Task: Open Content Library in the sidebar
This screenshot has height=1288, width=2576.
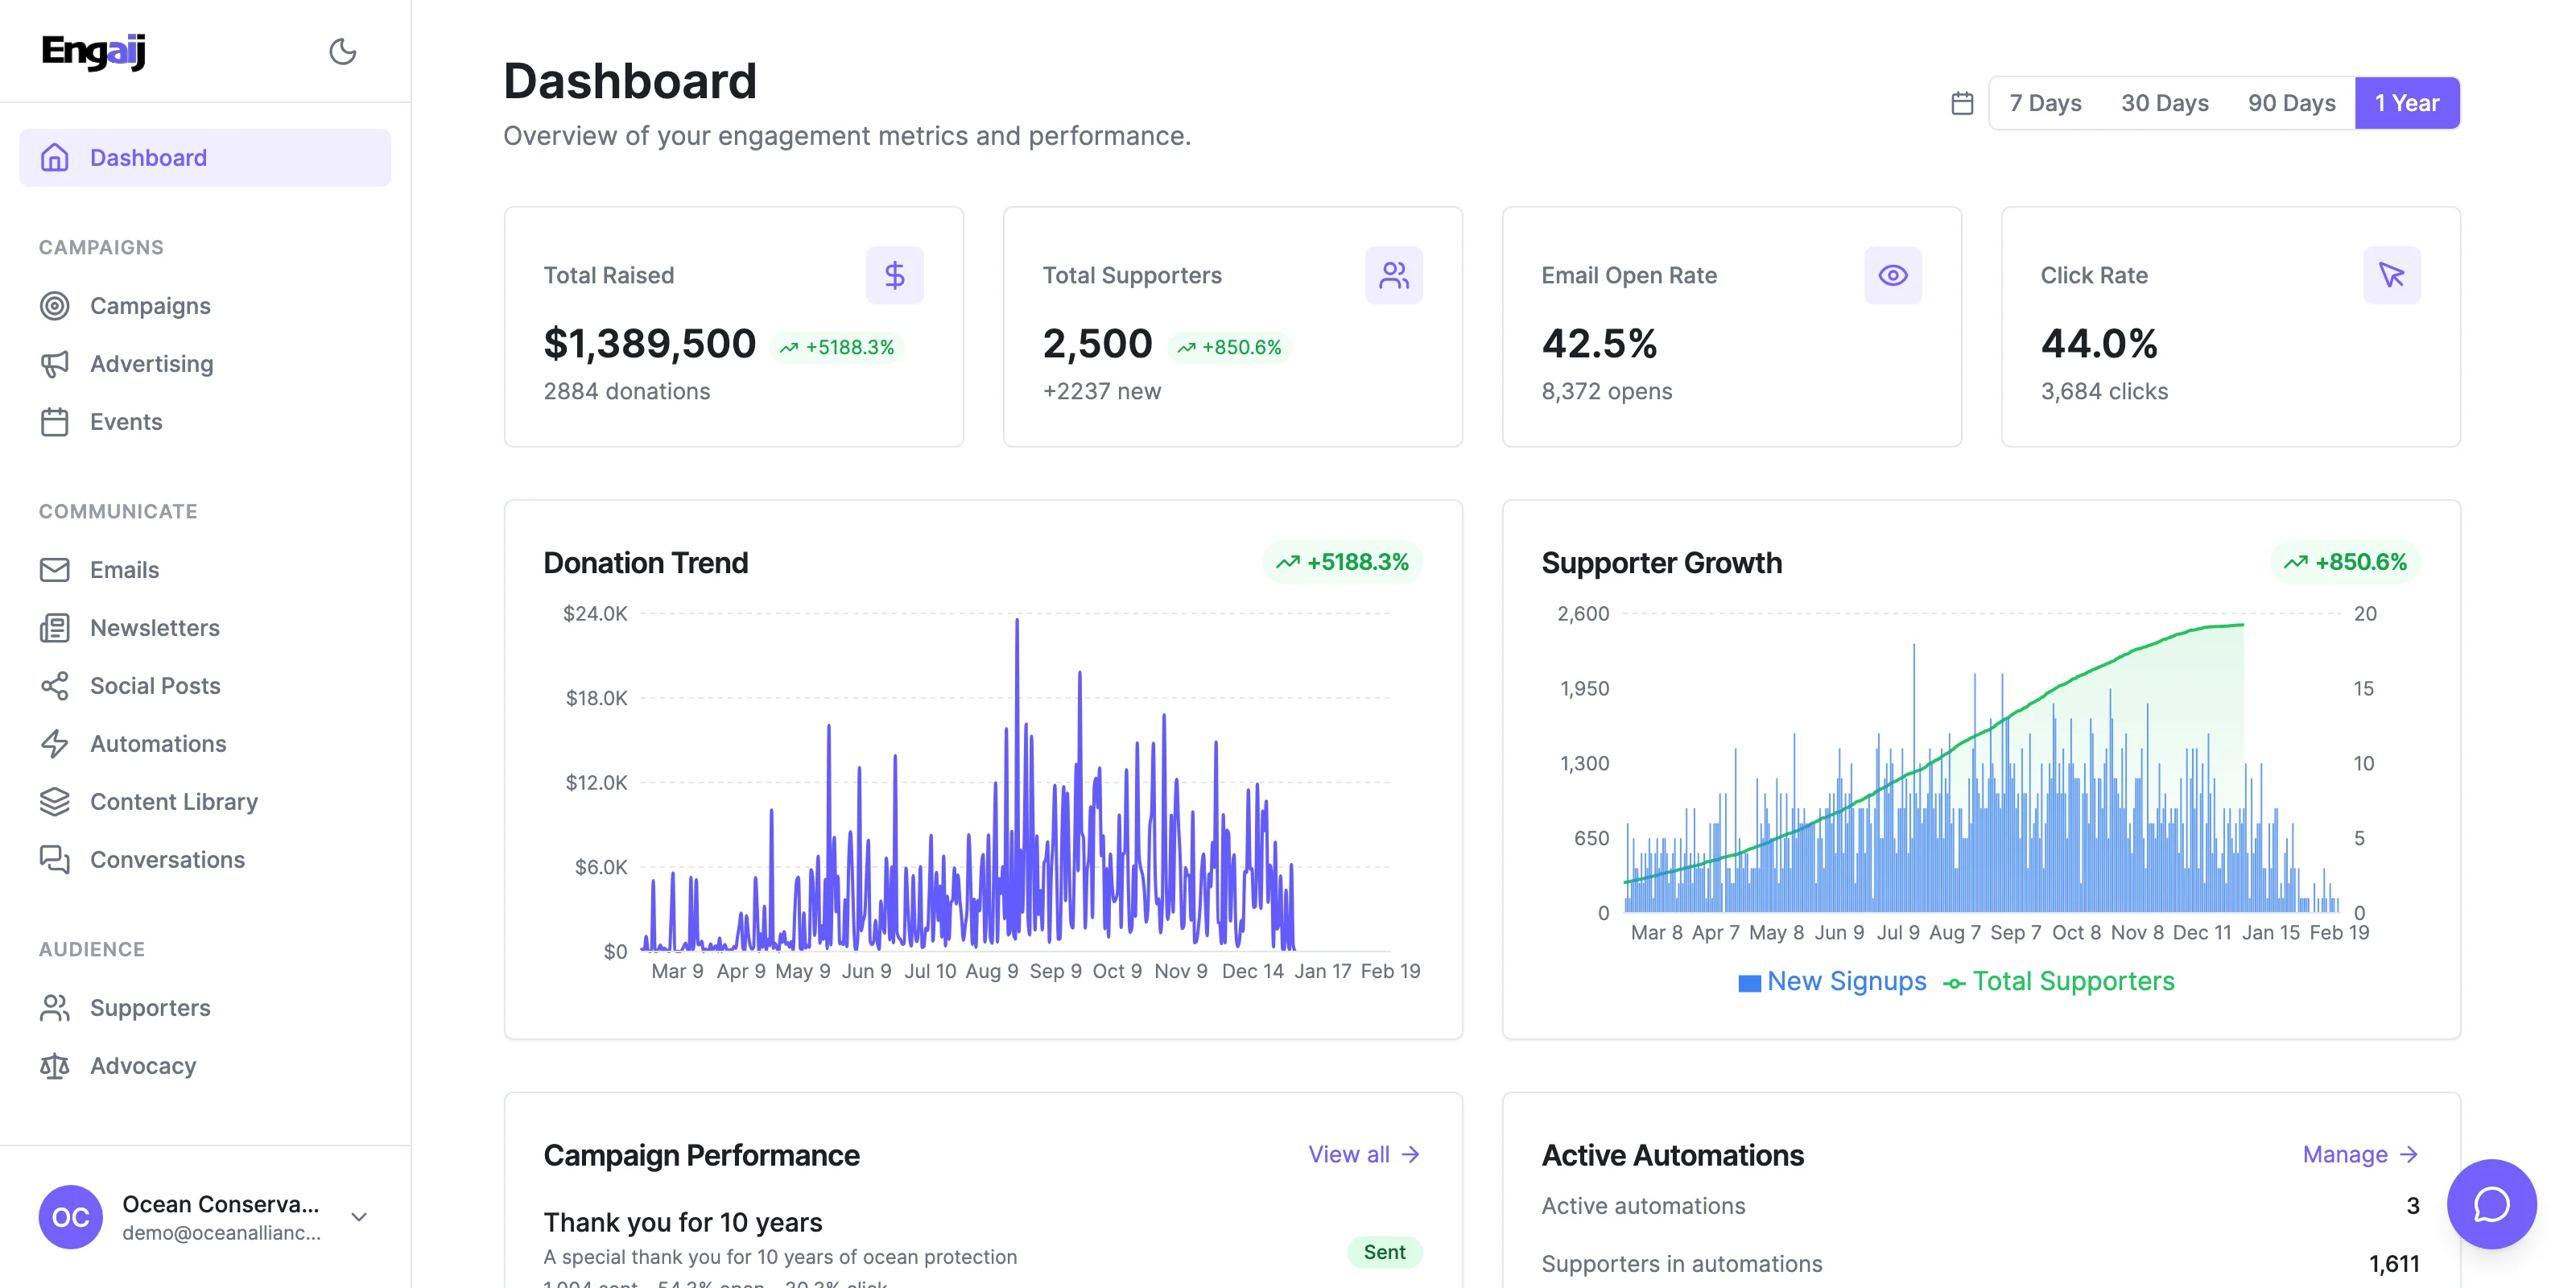Action: click(x=174, y=802)
